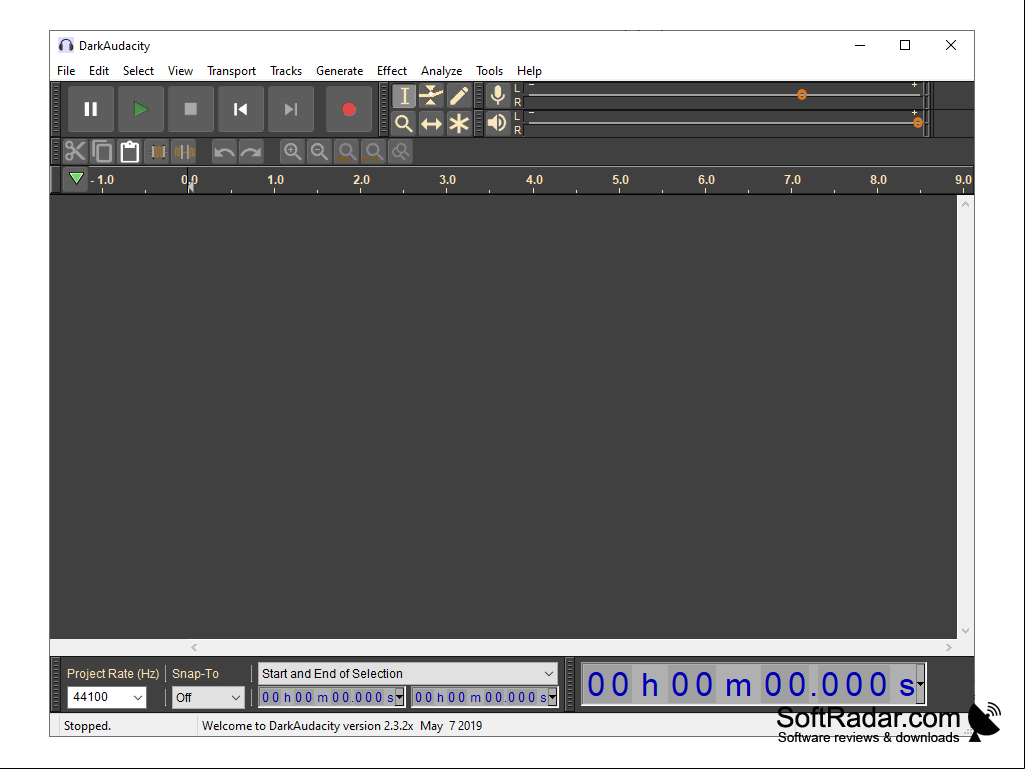Click the Fit Selection to Width icon
The width and height of the screenshot is (1025, 769).
pyautogui.click(x=347, y=152)
